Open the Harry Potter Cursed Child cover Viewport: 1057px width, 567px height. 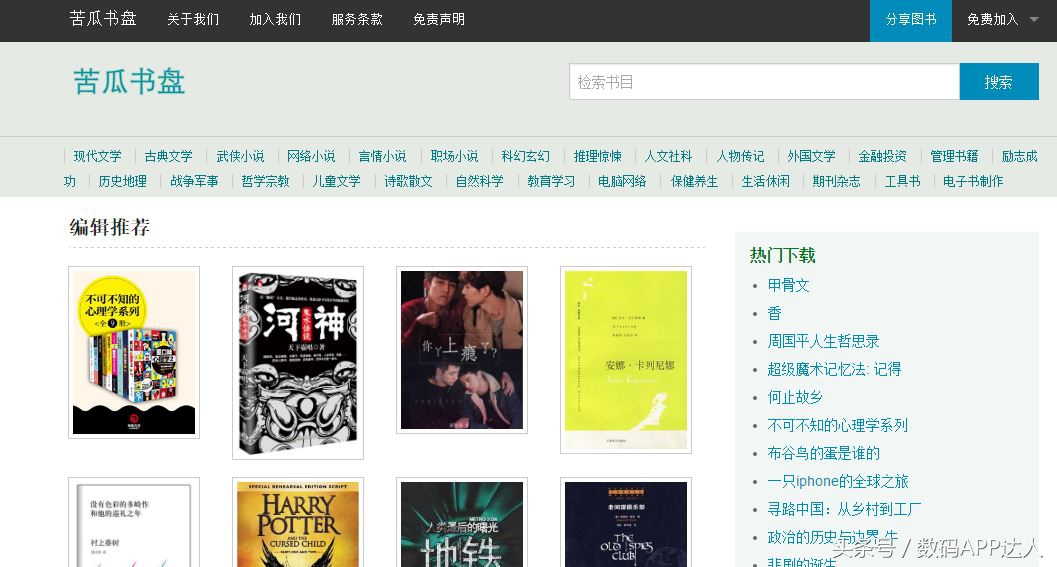(x=298, y=523)
